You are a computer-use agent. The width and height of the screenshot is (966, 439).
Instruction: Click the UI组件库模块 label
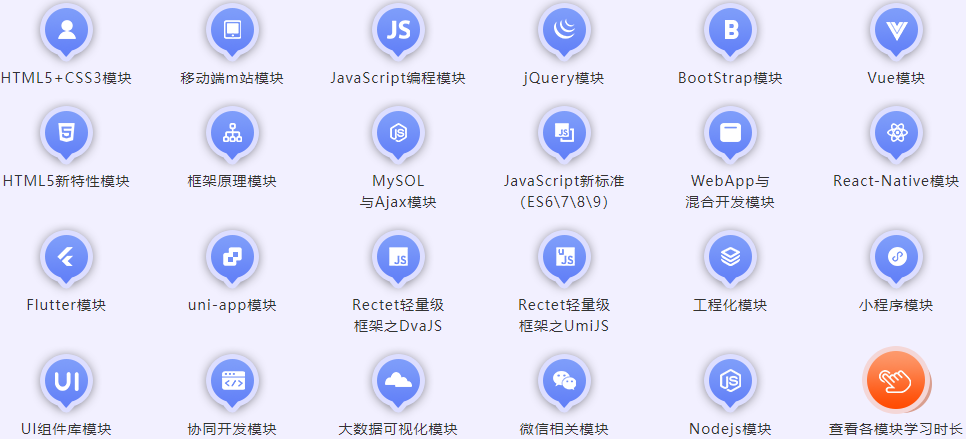coord(66,429)
